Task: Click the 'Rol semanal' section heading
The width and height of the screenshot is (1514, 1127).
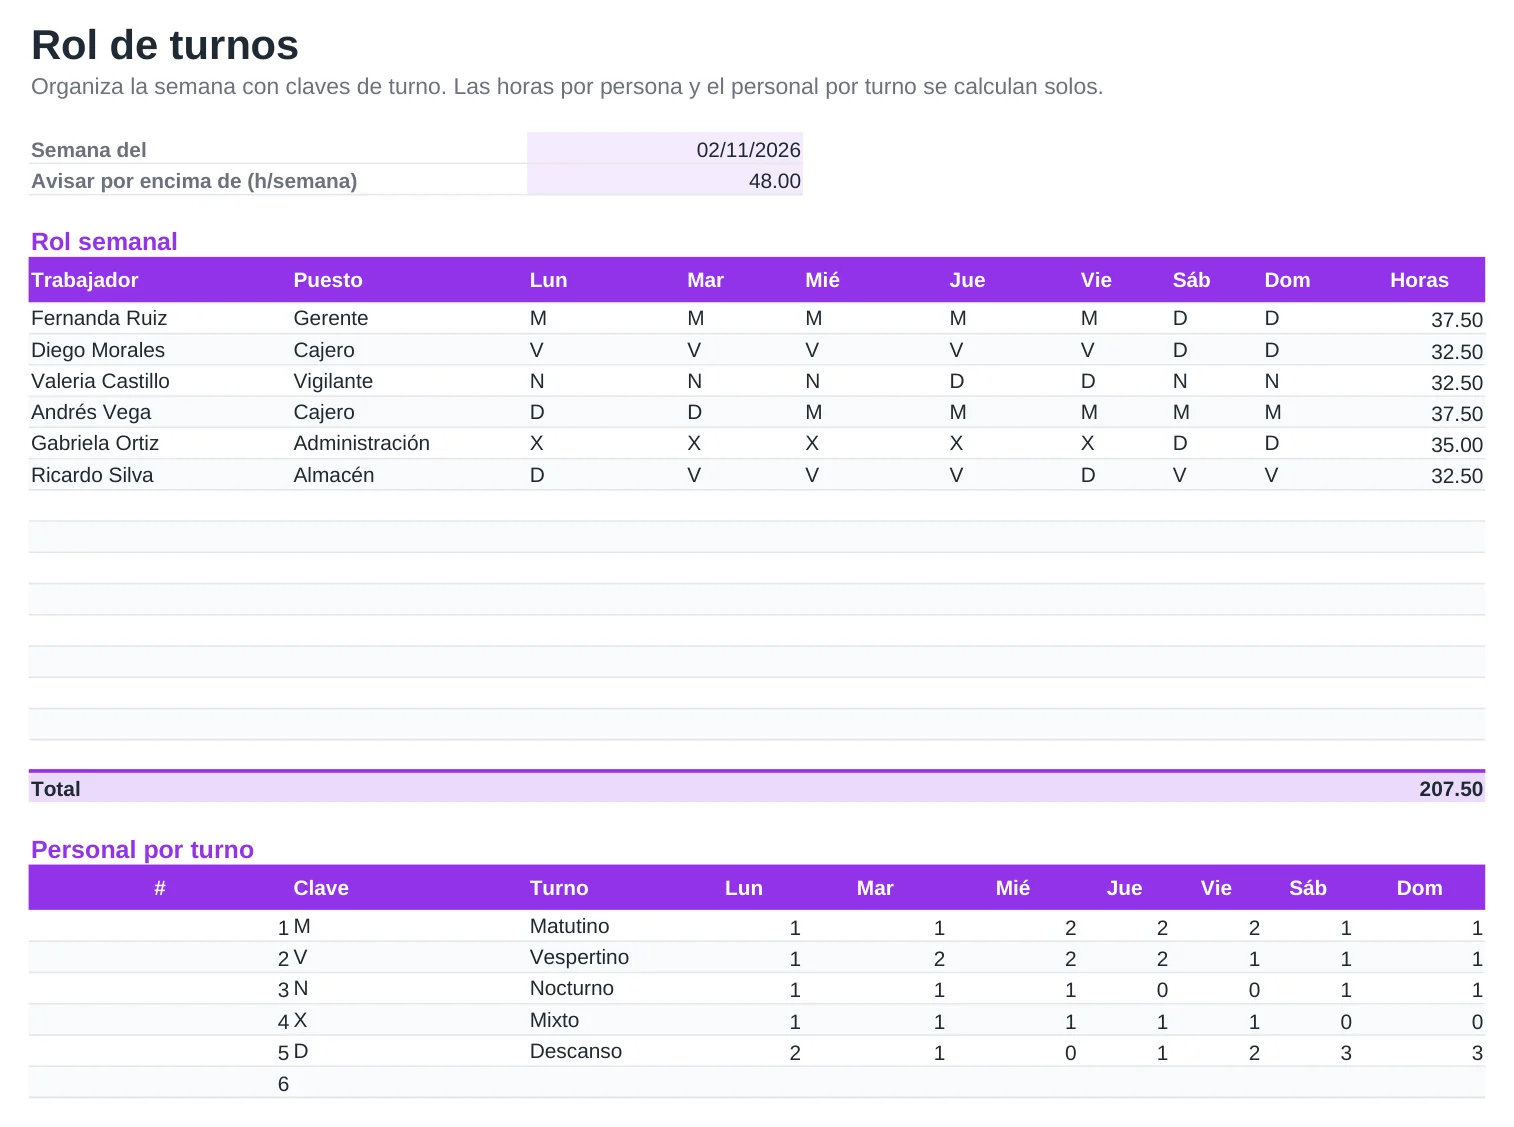Action: 104,242
